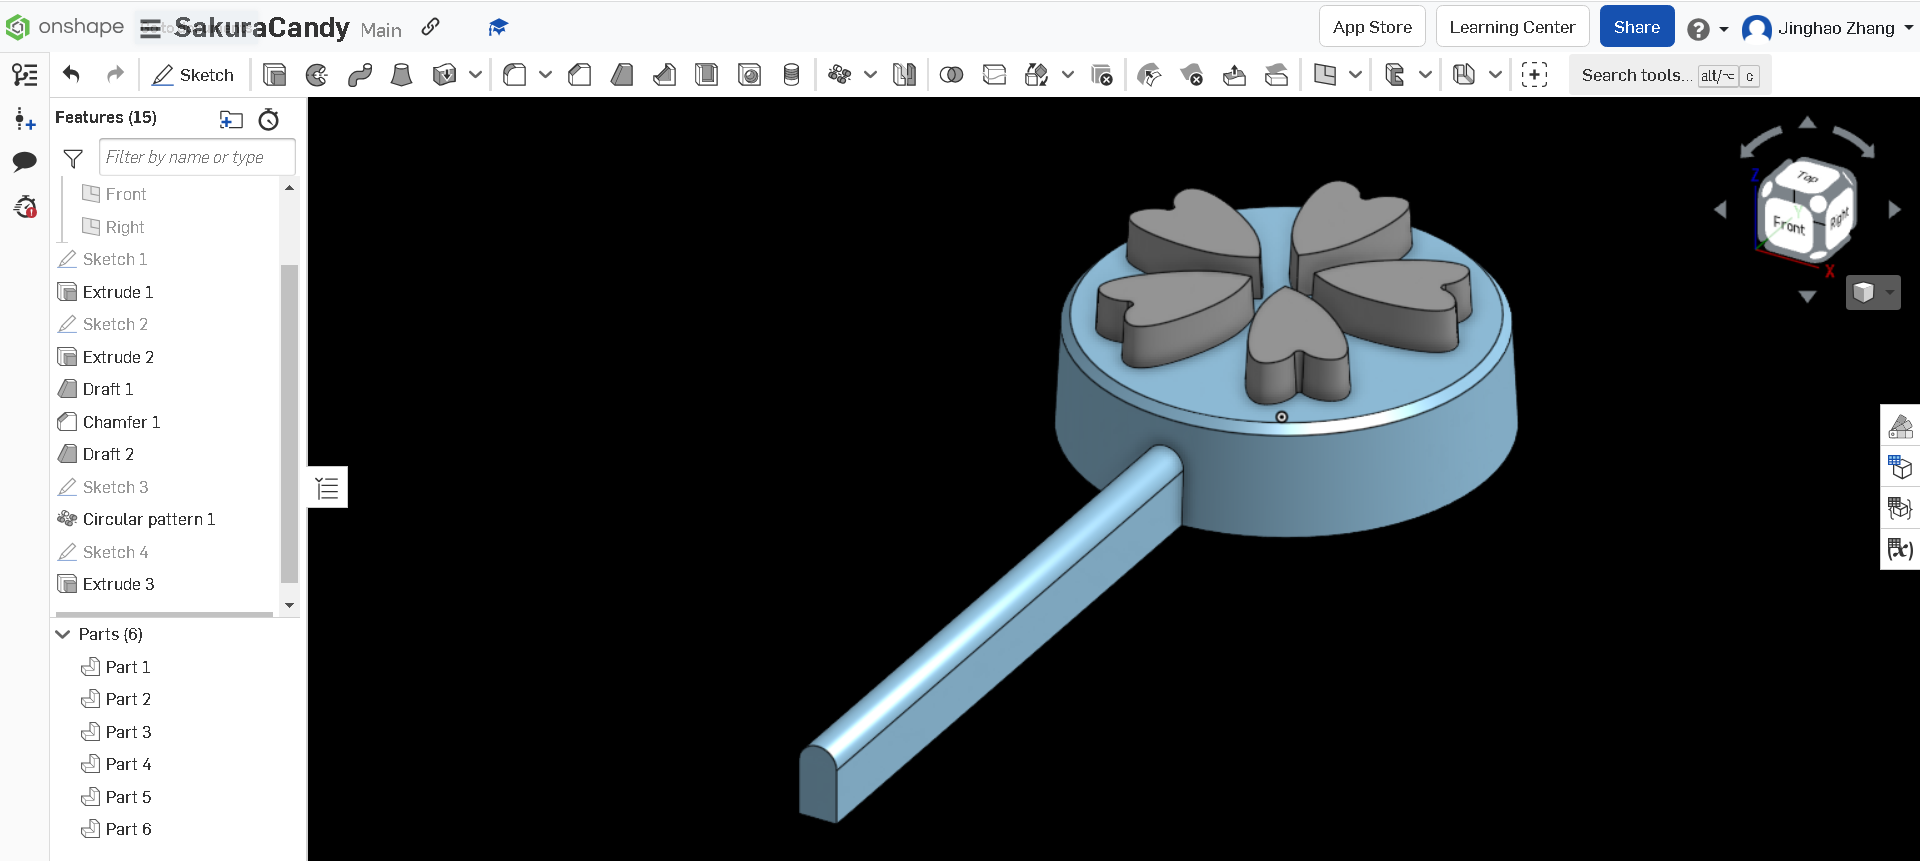1920x861 pixels.
Task: Select the Revolve tool
Action: pos(317,75)
